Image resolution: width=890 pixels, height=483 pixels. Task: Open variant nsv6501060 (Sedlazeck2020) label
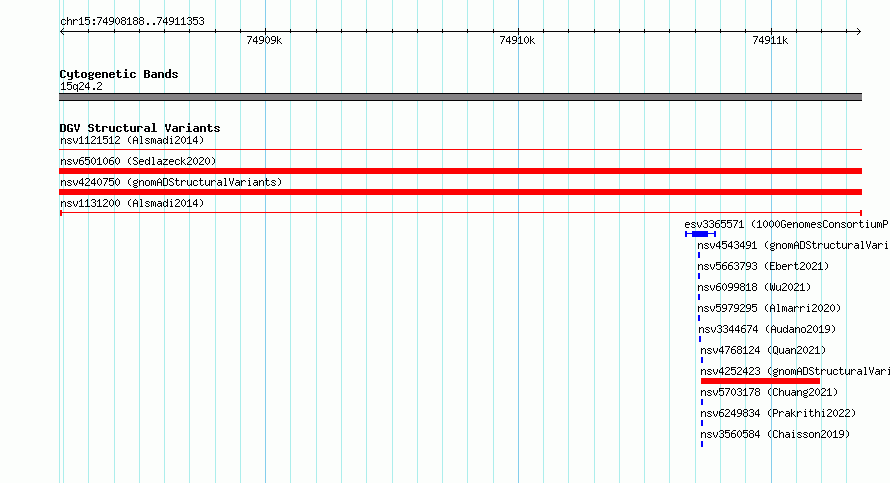[x=138, y=161]
